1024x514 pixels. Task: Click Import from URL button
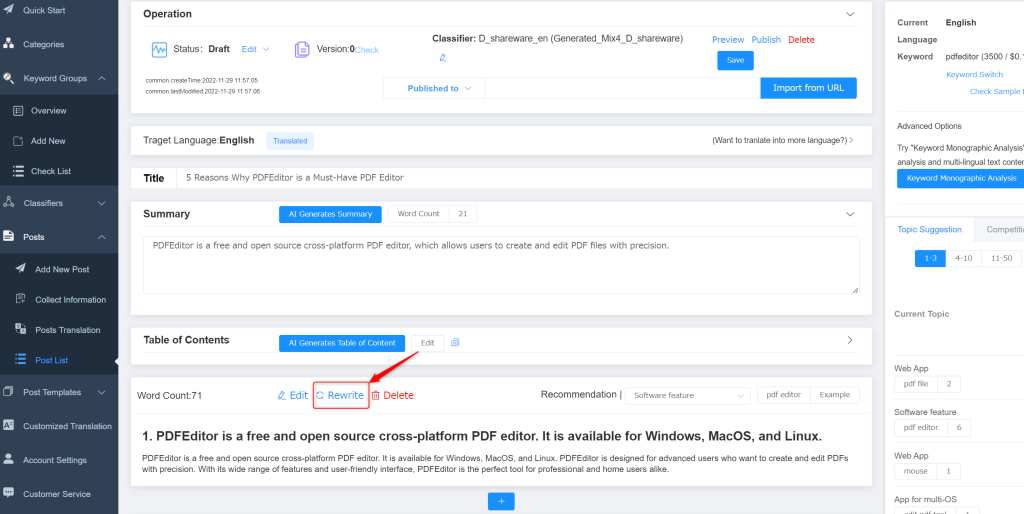[808, 88]
